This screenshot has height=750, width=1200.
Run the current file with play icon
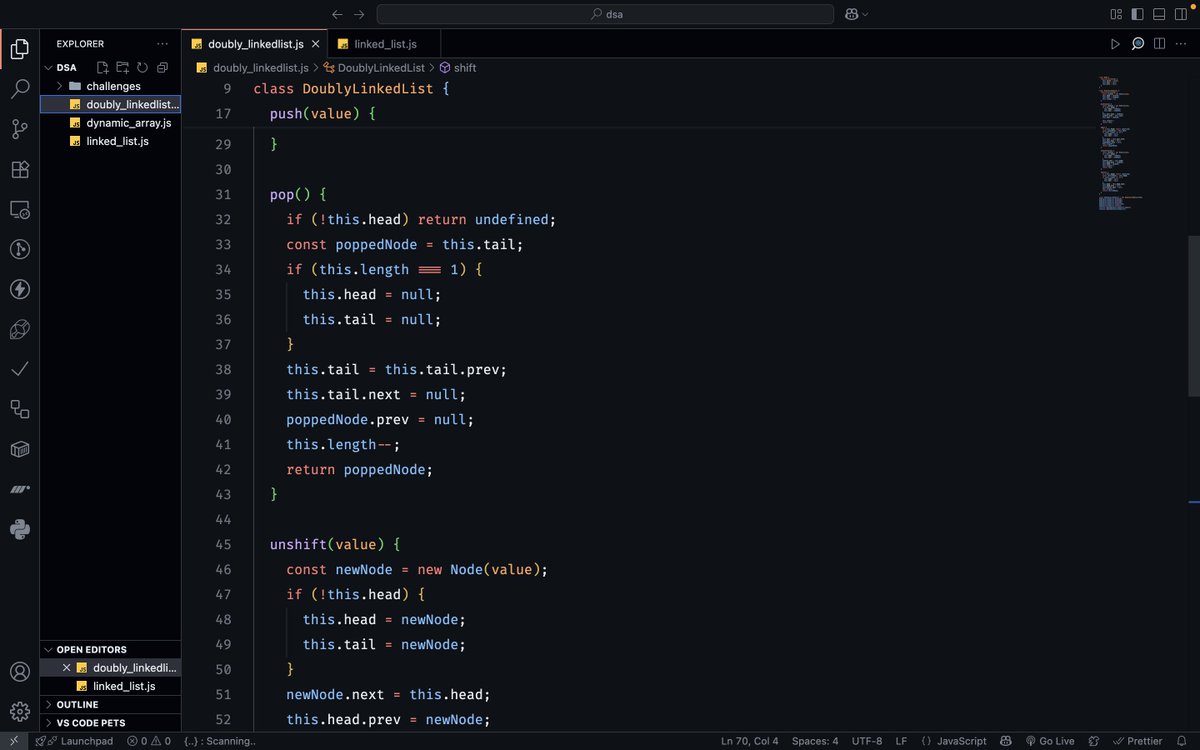coord(1115,44)
